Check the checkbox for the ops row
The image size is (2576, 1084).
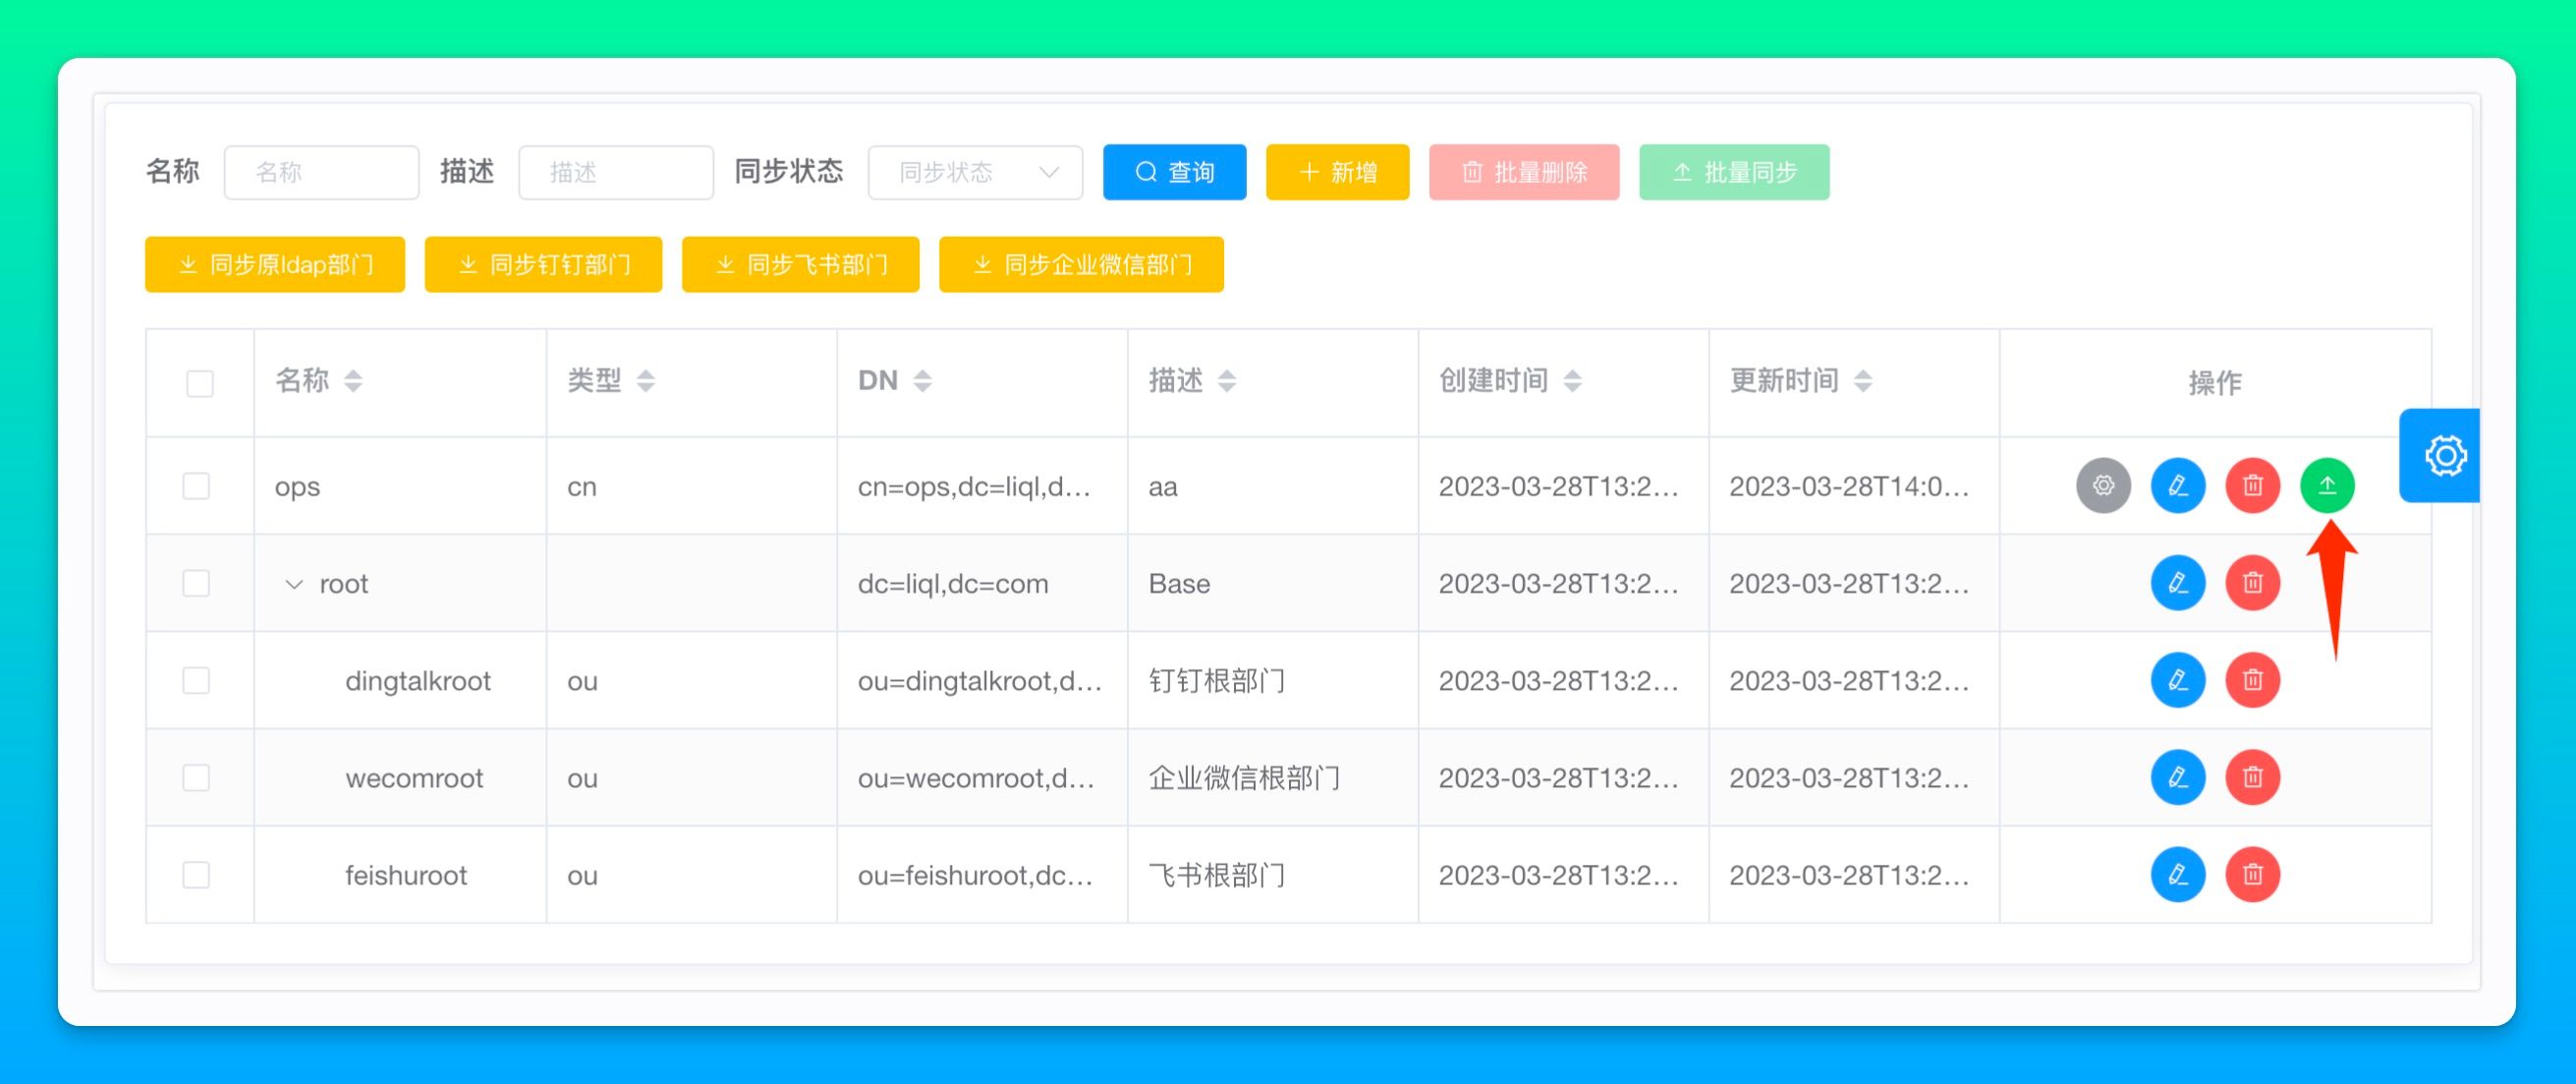pyautogui.click(x=196, y=486)
